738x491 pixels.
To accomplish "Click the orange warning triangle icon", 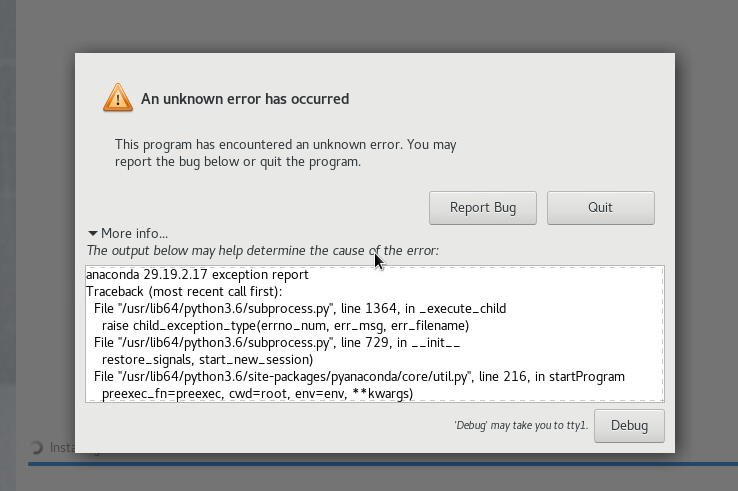I will pos(118,98).
